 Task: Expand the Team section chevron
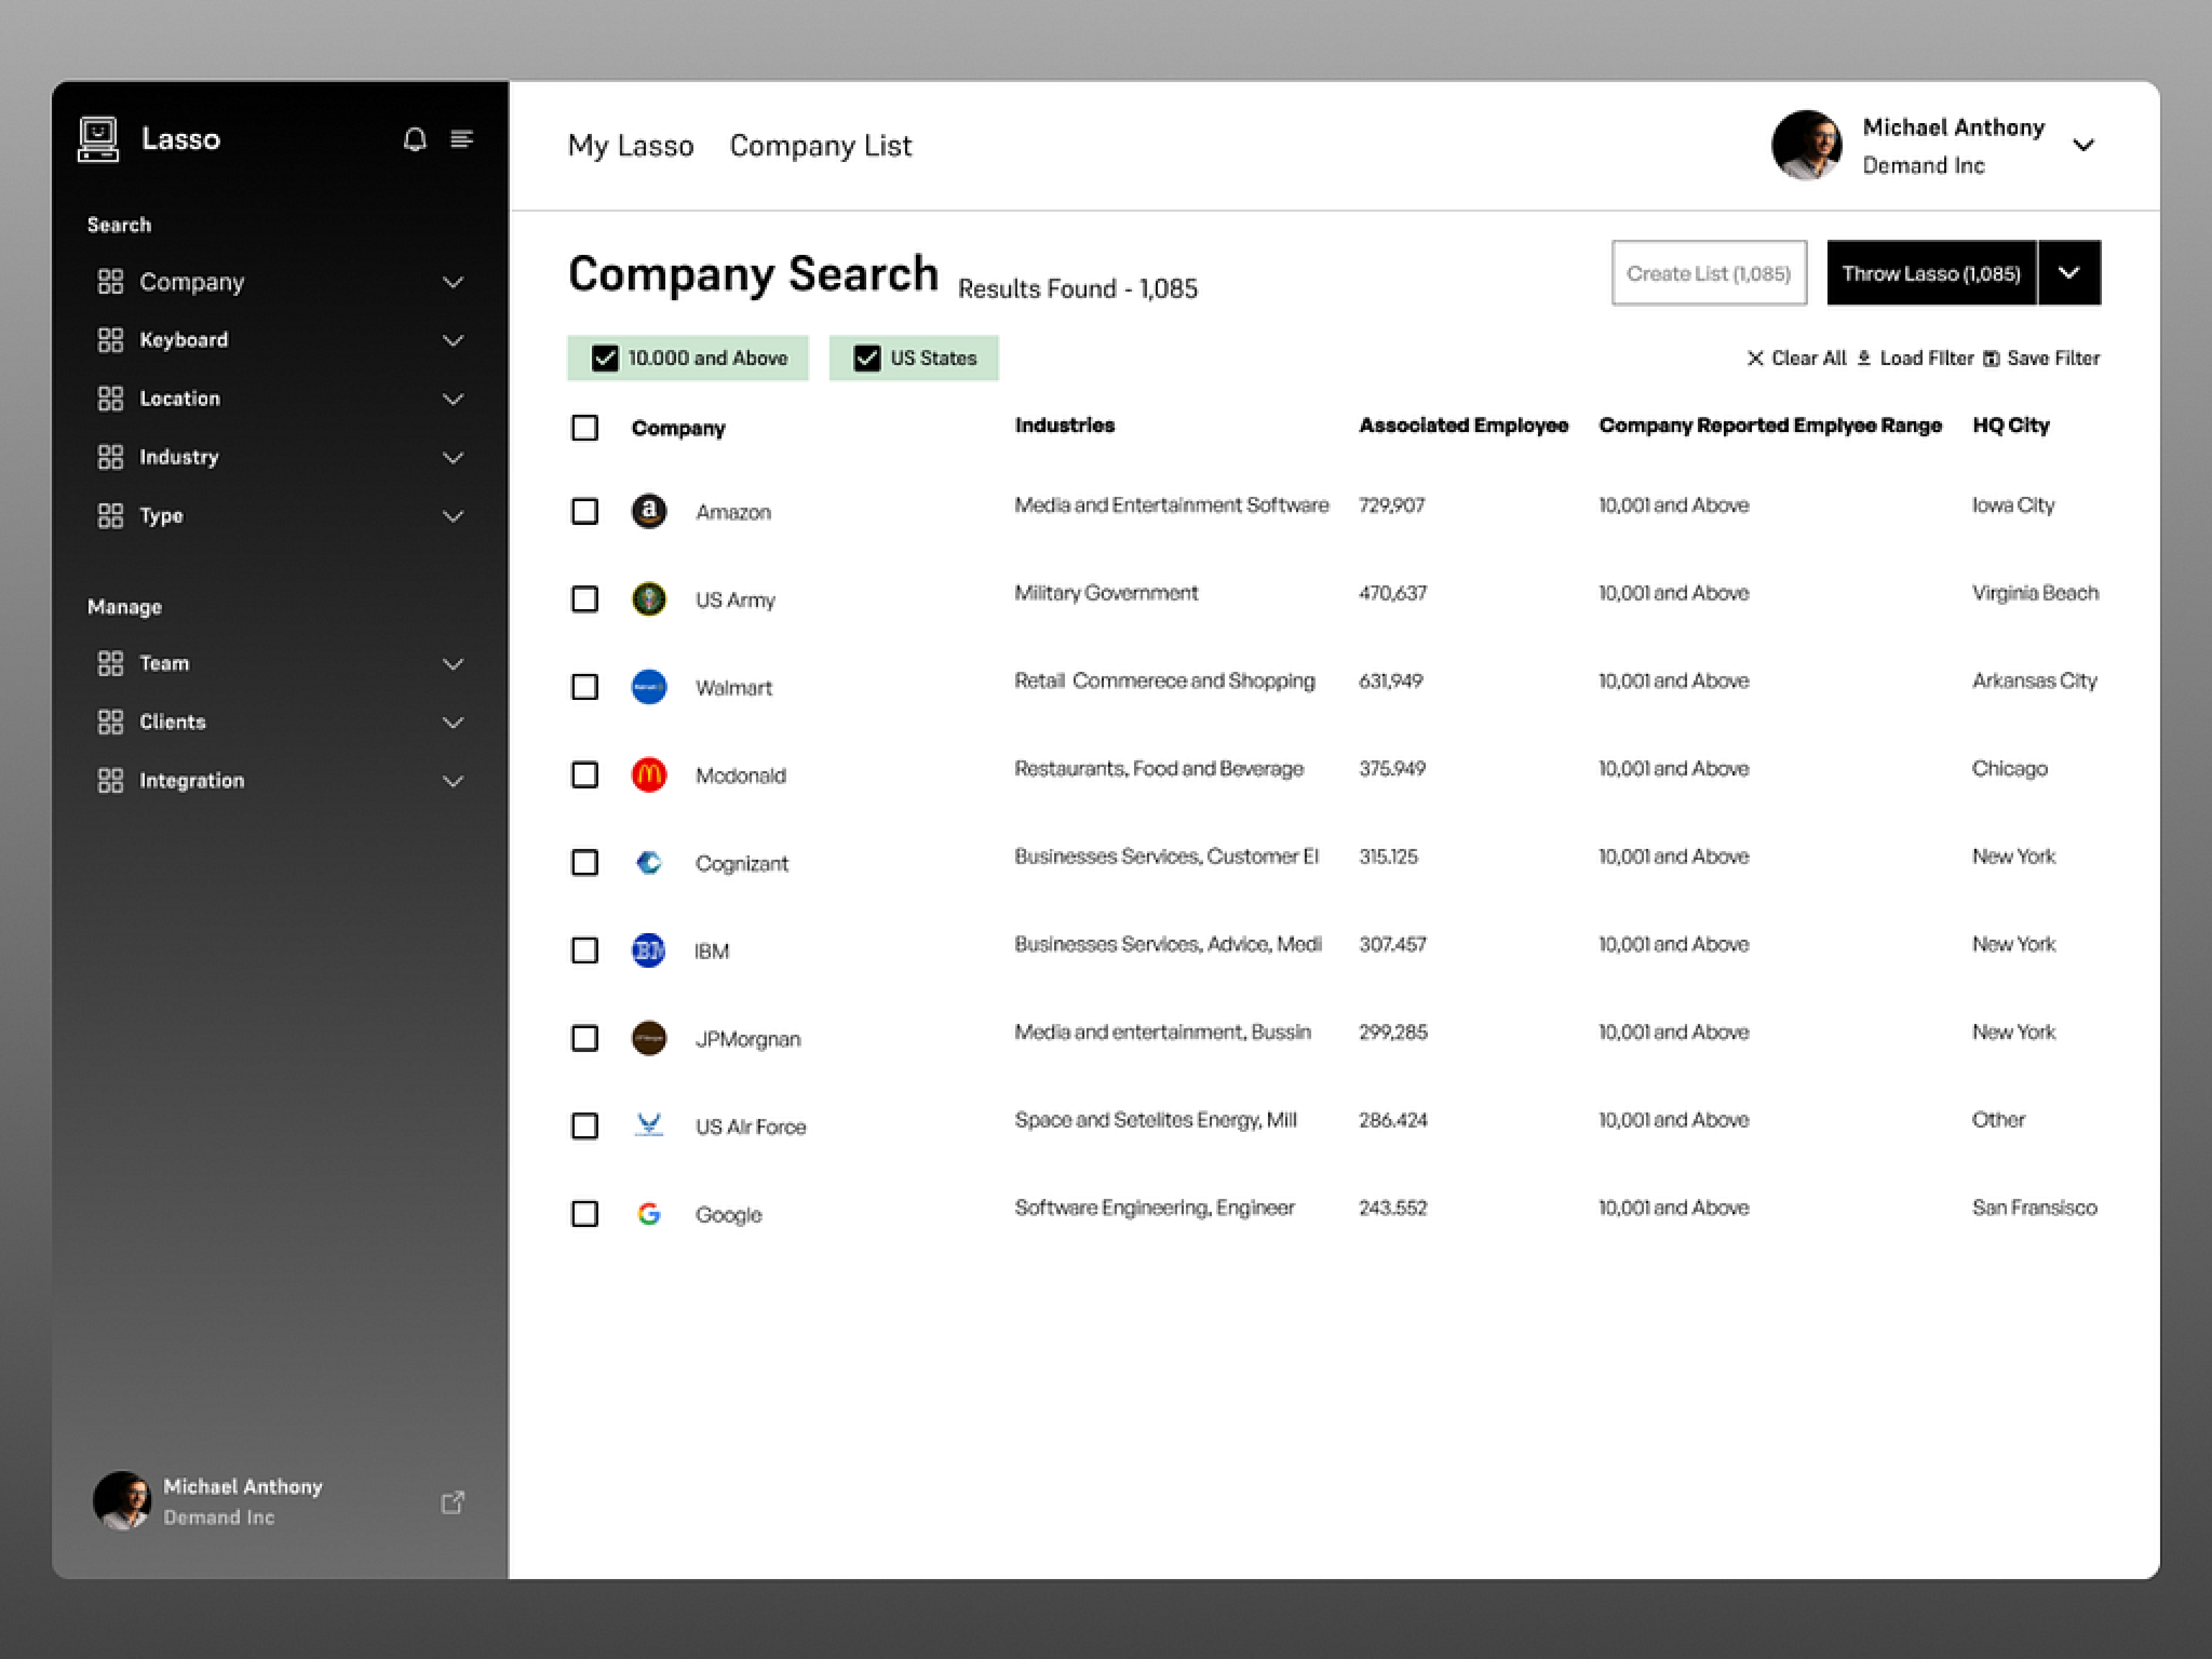[x=453, y=665]
